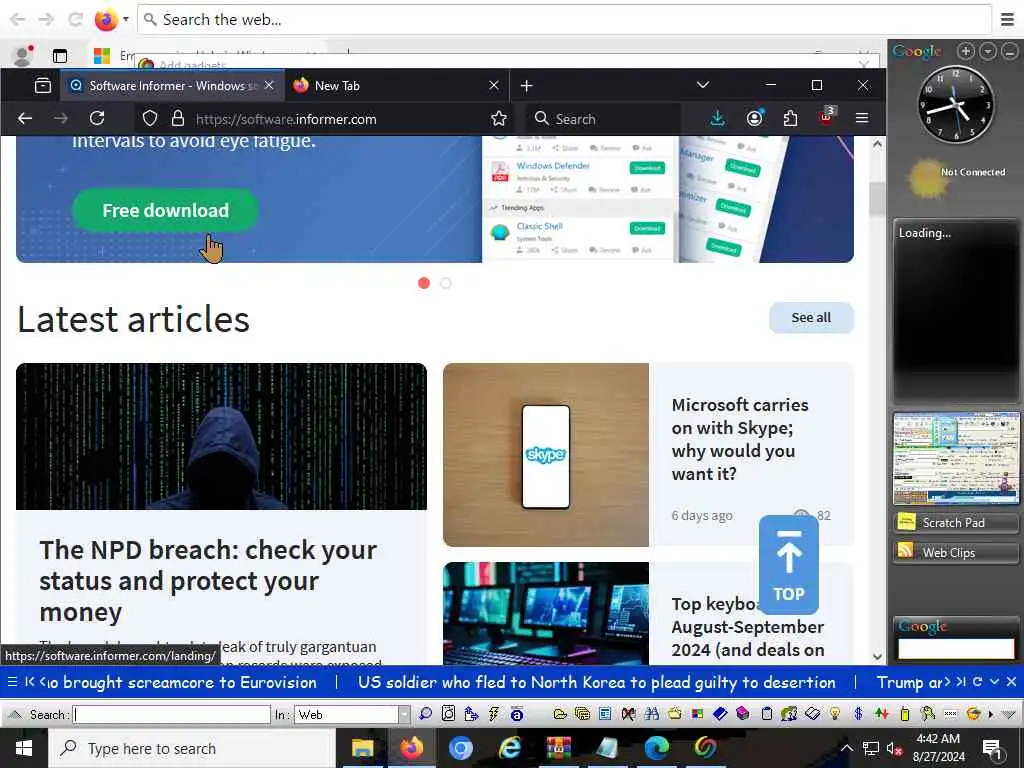1024x768 pixels.
Task: Open Internet Explorer from the taskbar
Action: coord(509,748)
